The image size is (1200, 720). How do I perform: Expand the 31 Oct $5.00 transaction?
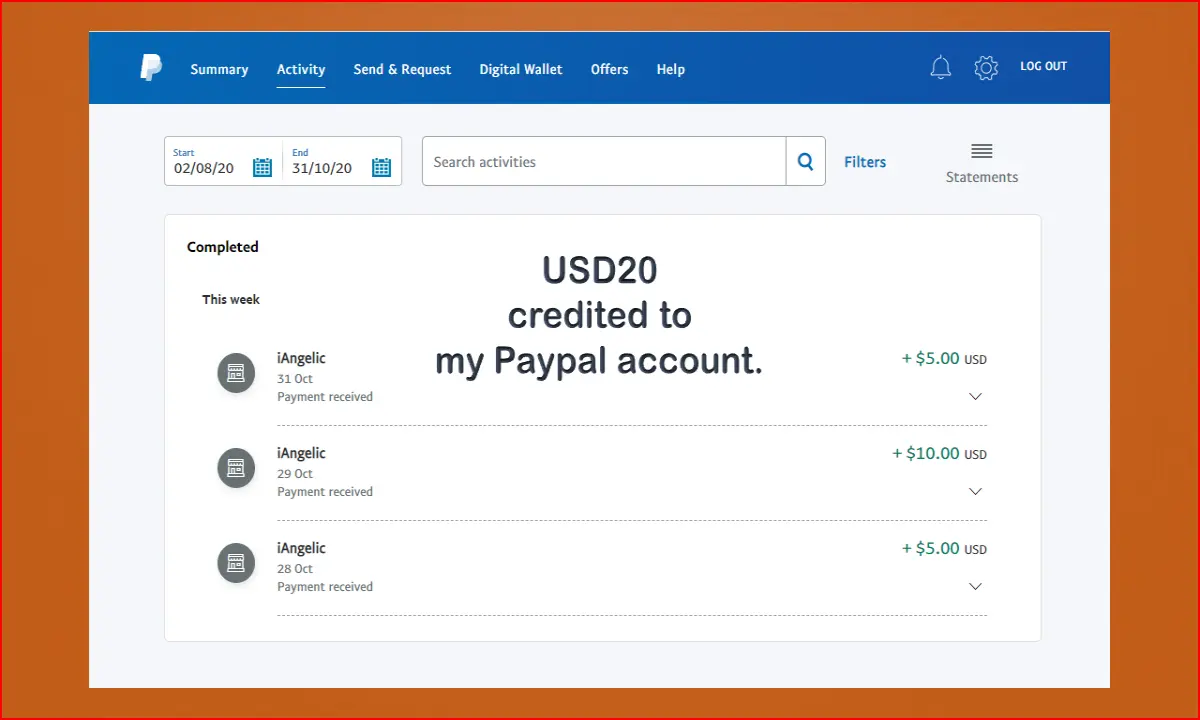click(x=976, y=396)
